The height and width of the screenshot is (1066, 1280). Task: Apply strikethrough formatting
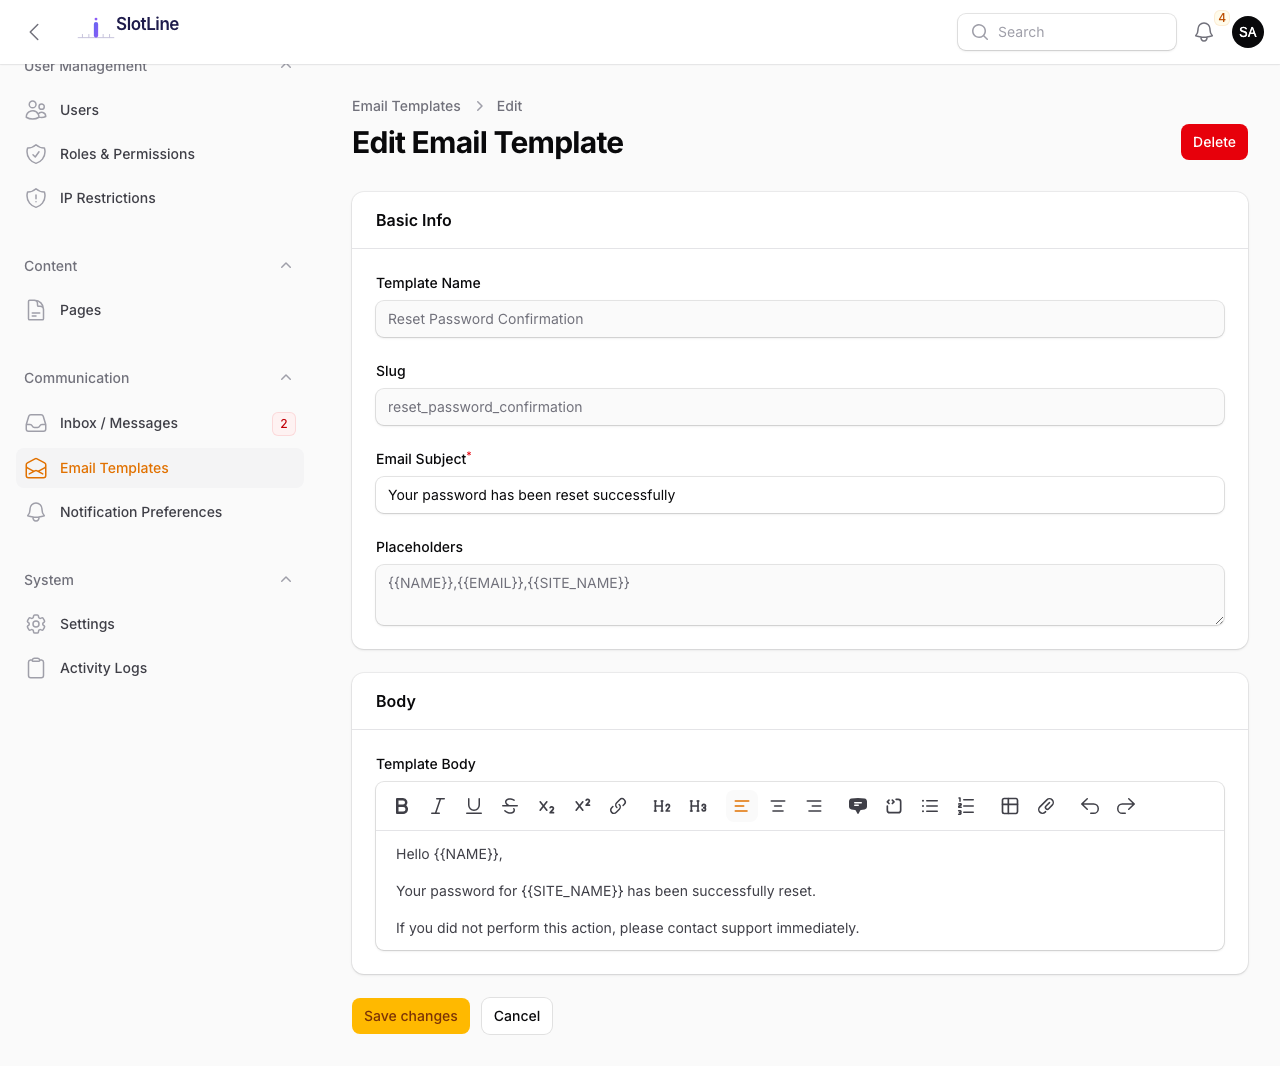pyautogui.click(x=510, y=806)
